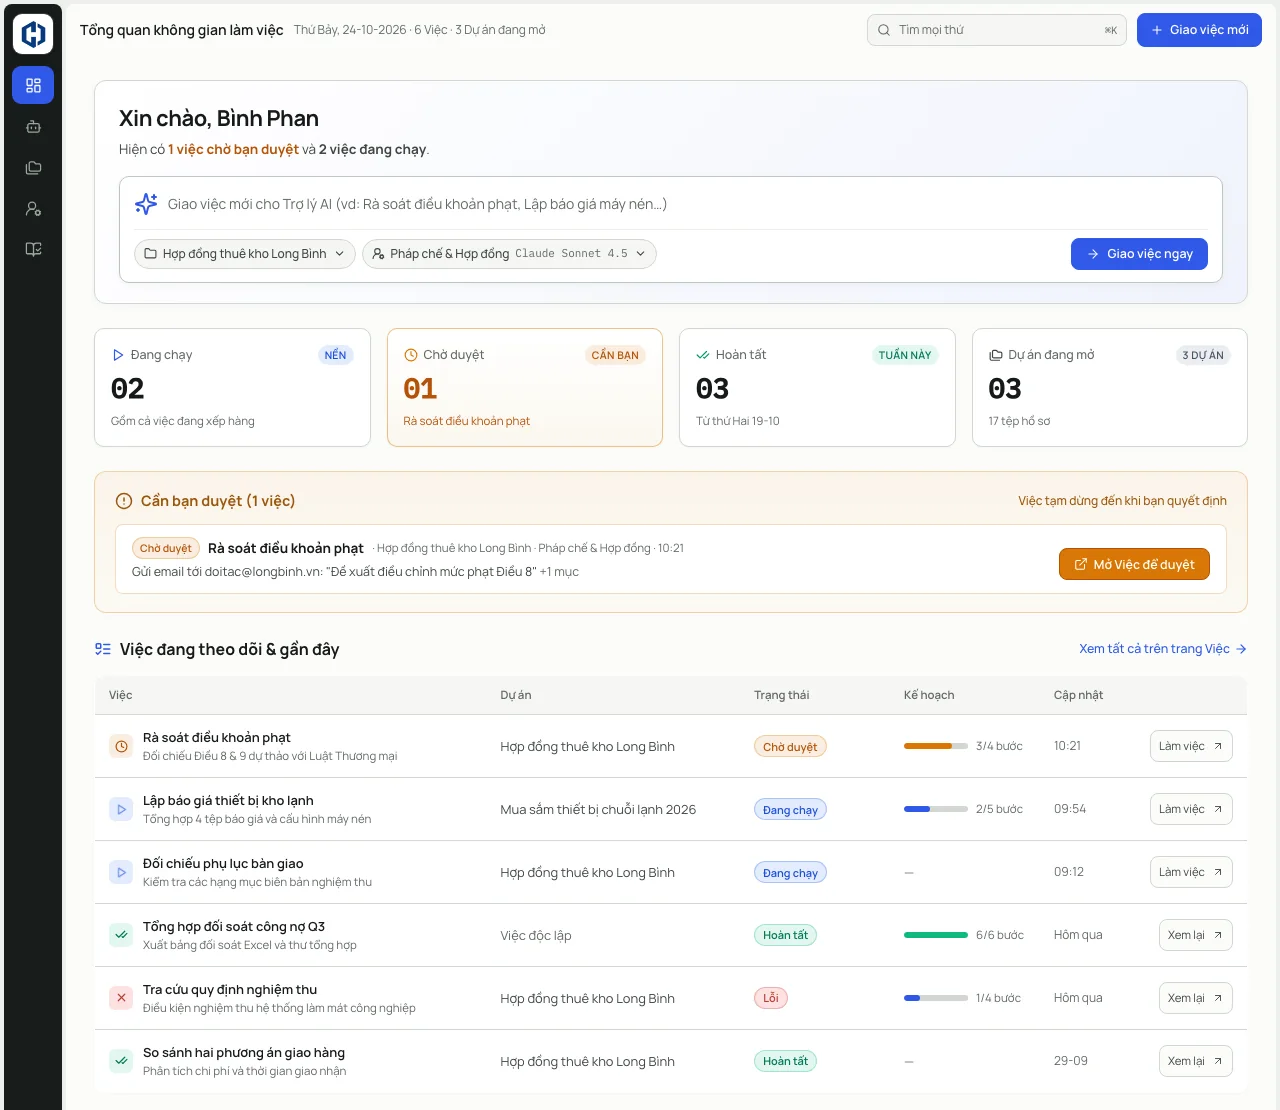Click Giao việc ngay button
1280x1110 pixels.
1139,254
